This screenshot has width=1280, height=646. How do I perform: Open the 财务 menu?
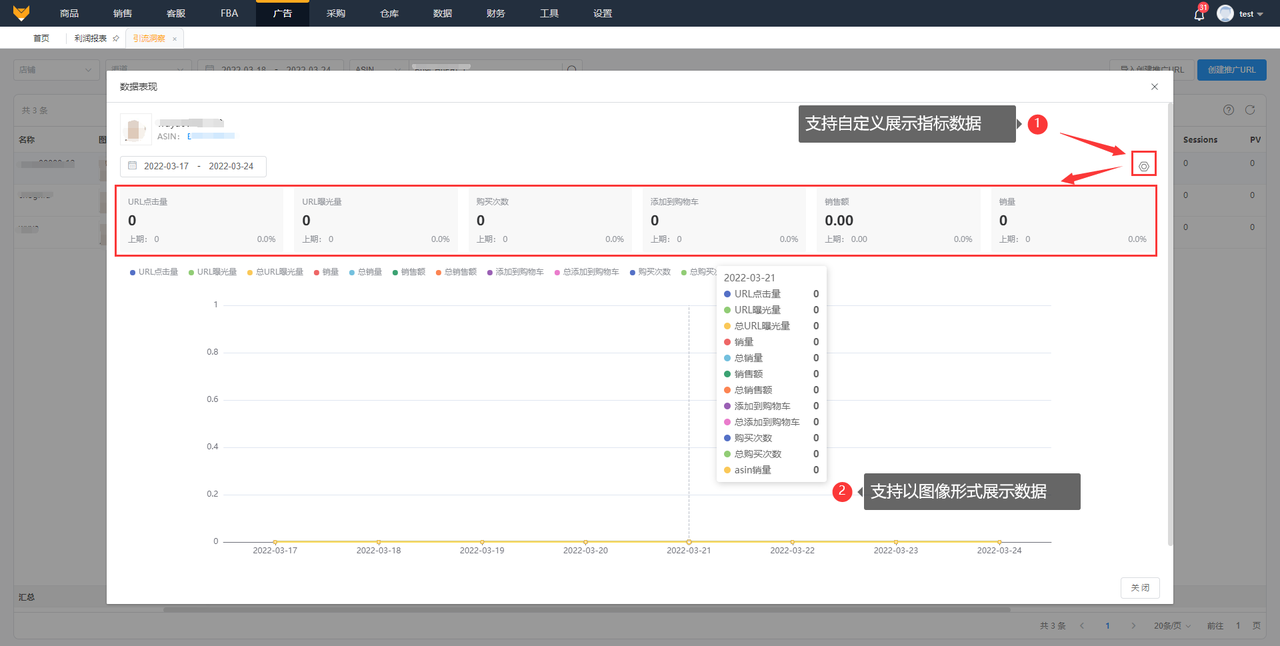tap(495, 14)
